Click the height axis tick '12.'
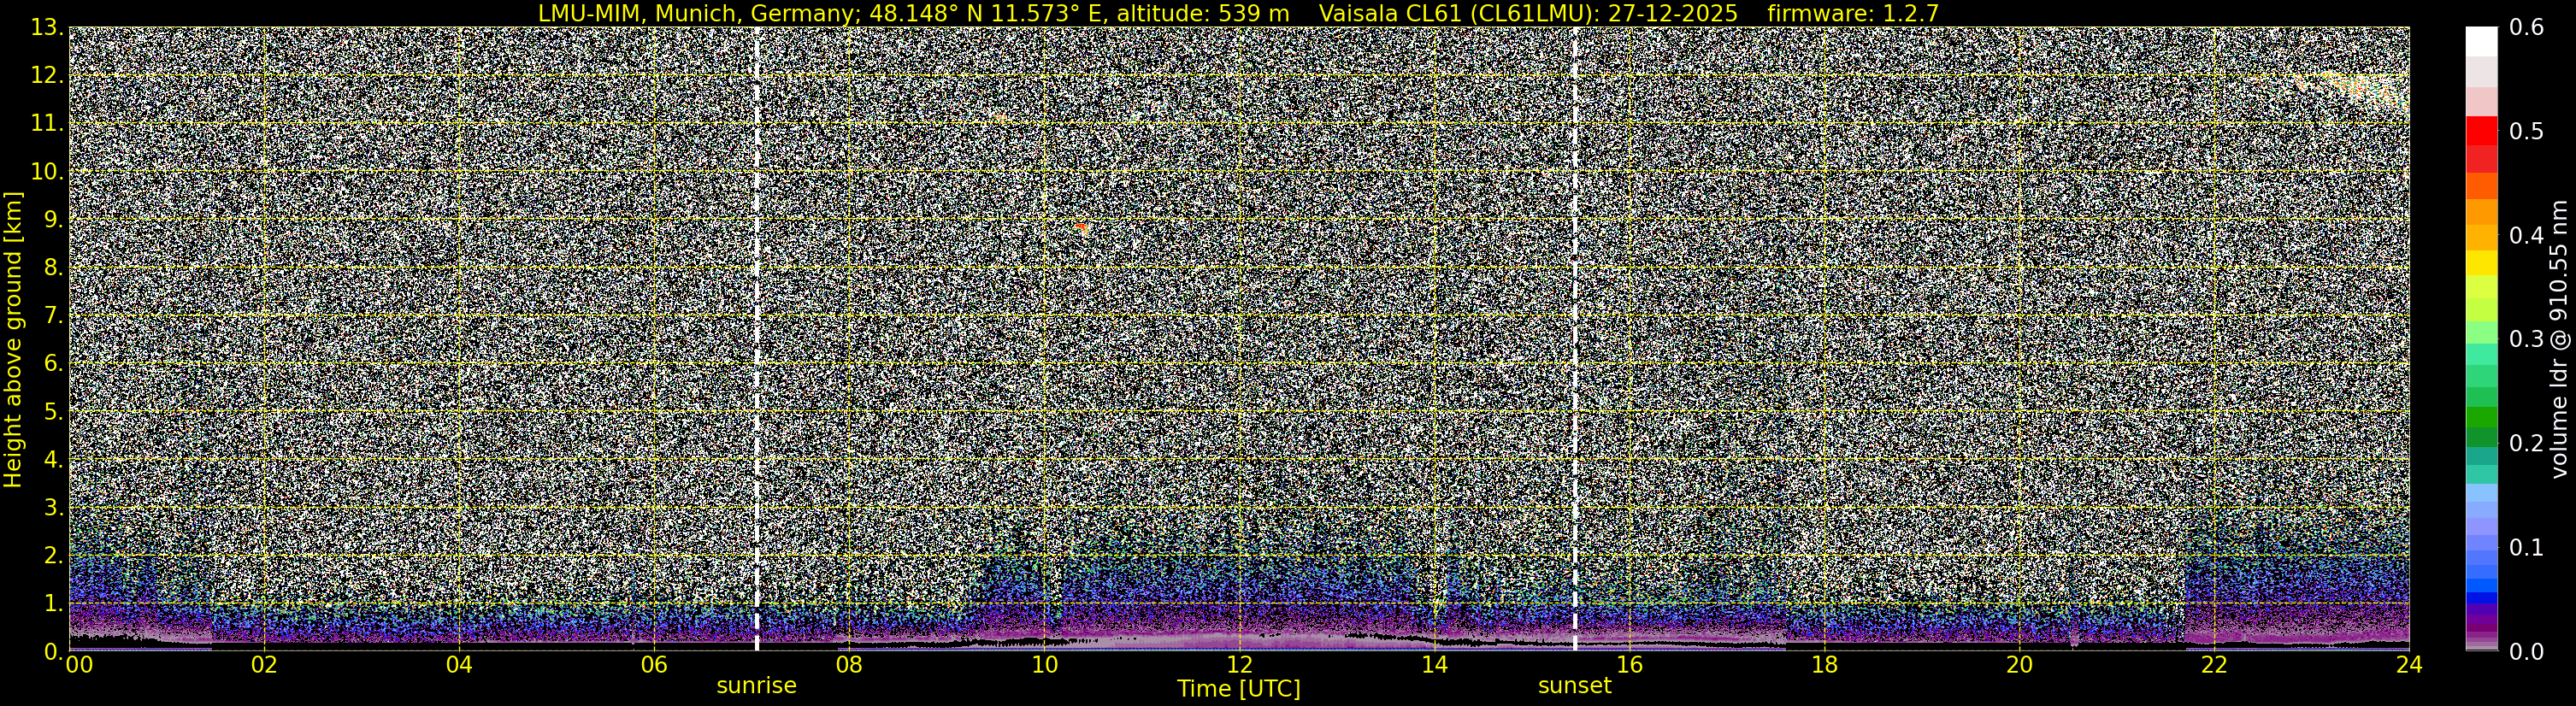Screen dimensions: 2576x706 (x=47, y=76)
